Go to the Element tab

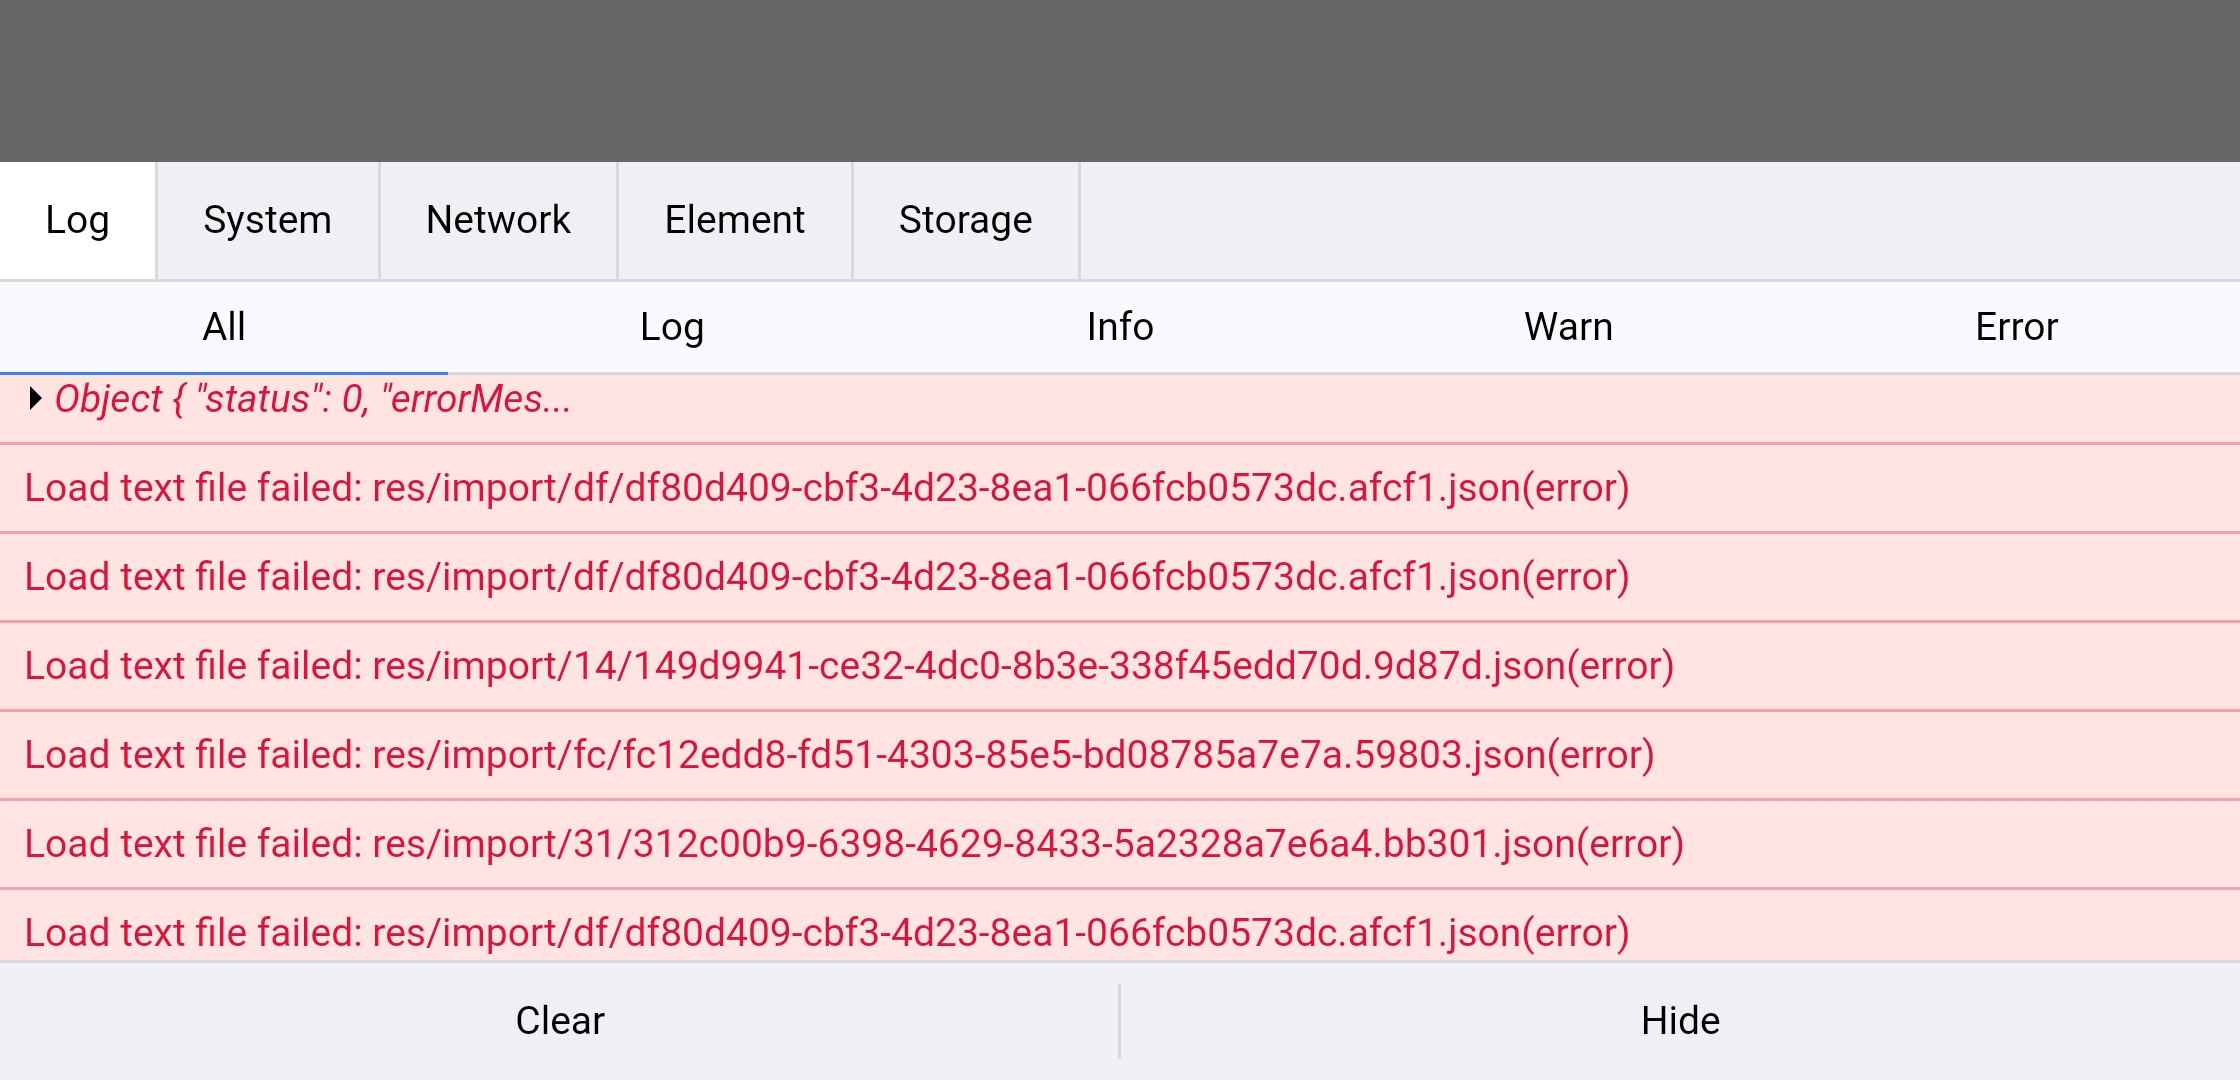pos(734,221)
